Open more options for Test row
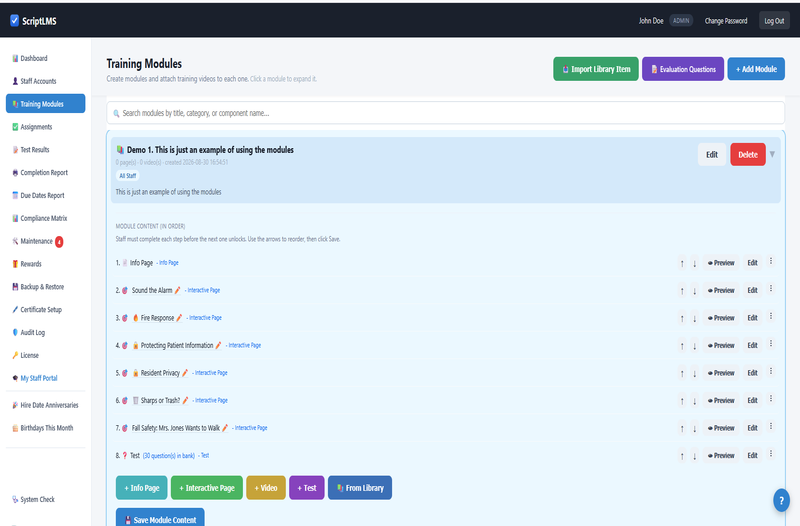This screenshot has width=800, height=526. pos(771,454)
